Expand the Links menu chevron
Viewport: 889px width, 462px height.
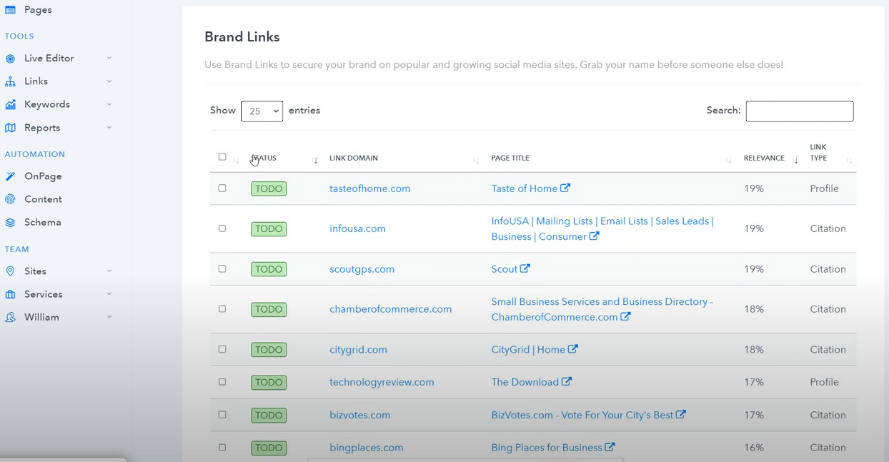109,81
